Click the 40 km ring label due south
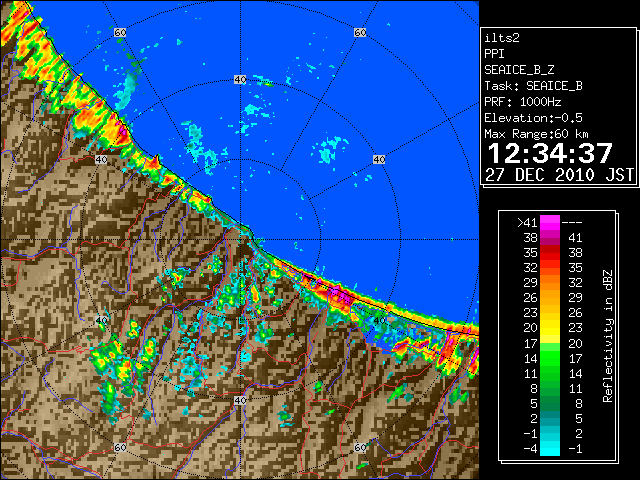 pos(240,400)
